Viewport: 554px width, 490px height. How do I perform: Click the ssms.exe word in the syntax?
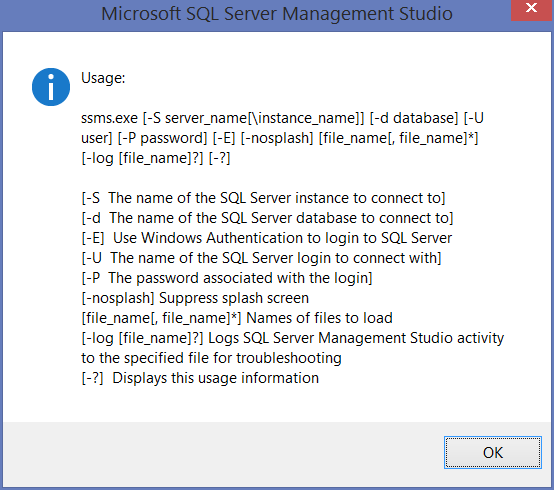[109, 118]
